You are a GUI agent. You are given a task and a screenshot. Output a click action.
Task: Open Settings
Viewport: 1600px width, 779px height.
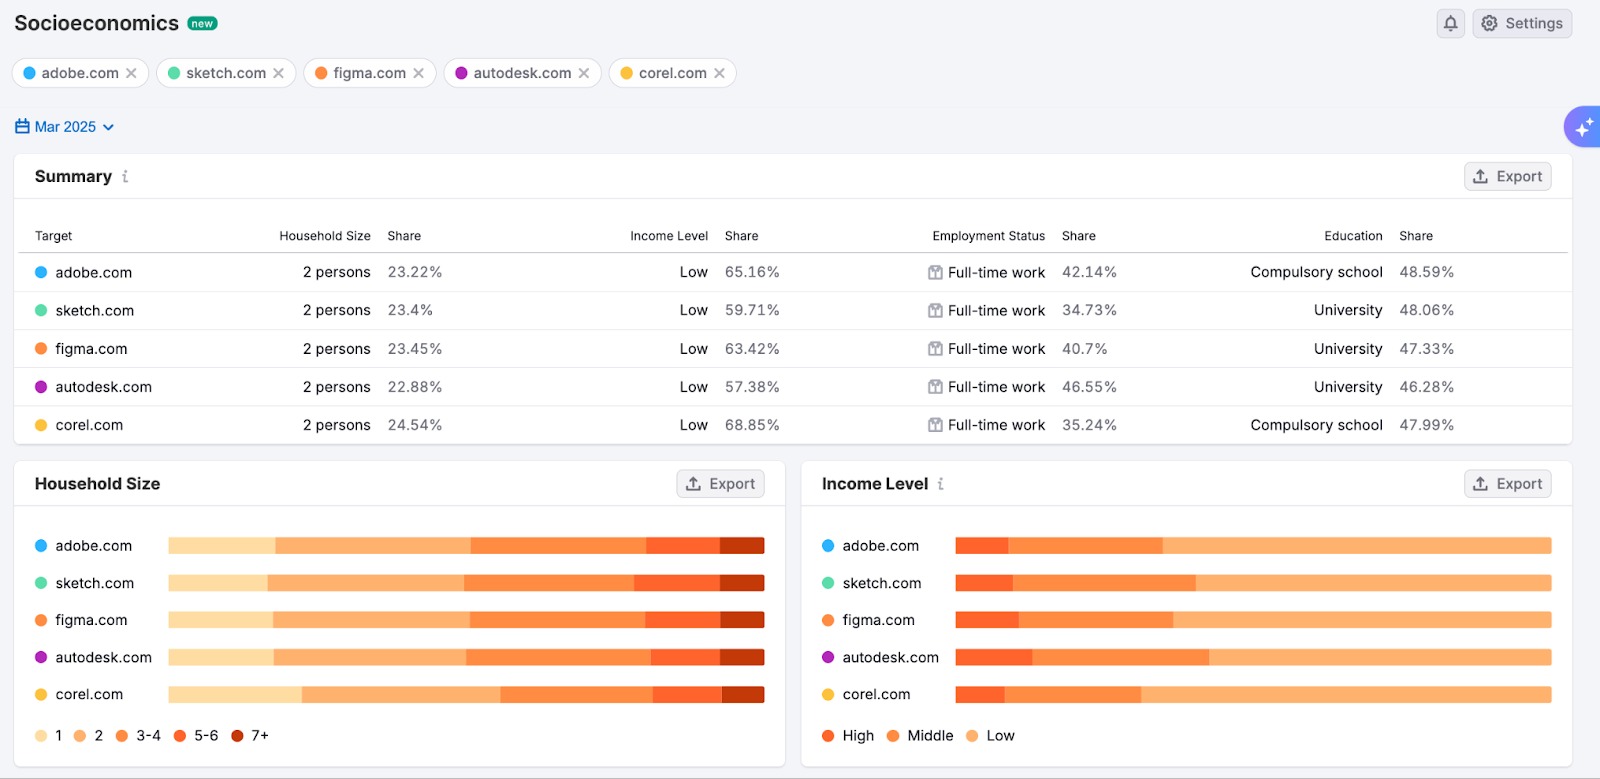[1521, 23]
